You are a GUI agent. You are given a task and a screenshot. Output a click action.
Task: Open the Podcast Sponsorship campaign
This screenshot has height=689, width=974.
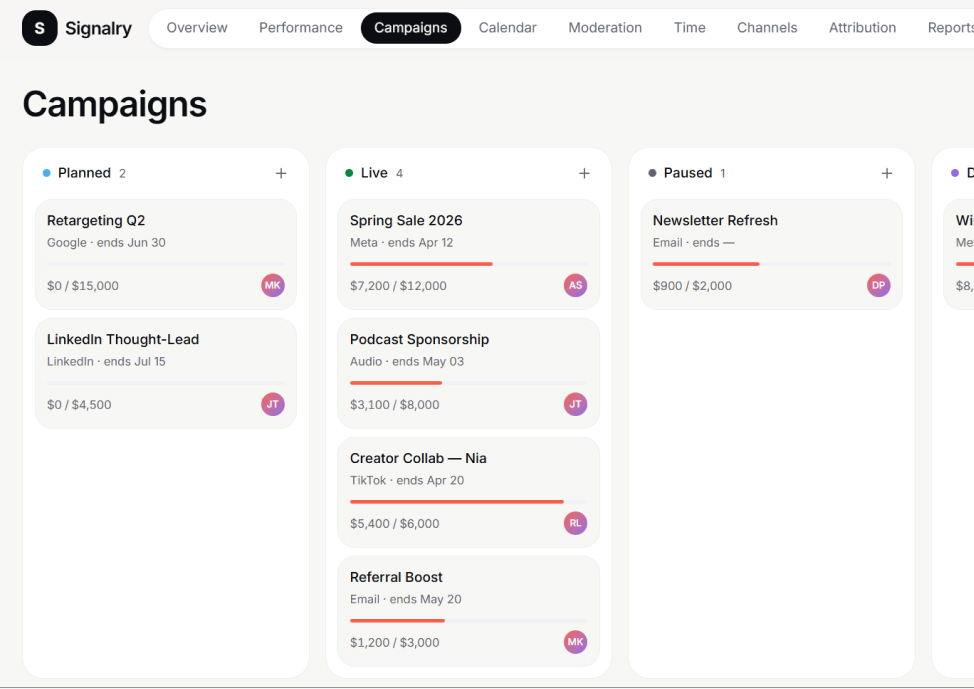pos(468,373)
